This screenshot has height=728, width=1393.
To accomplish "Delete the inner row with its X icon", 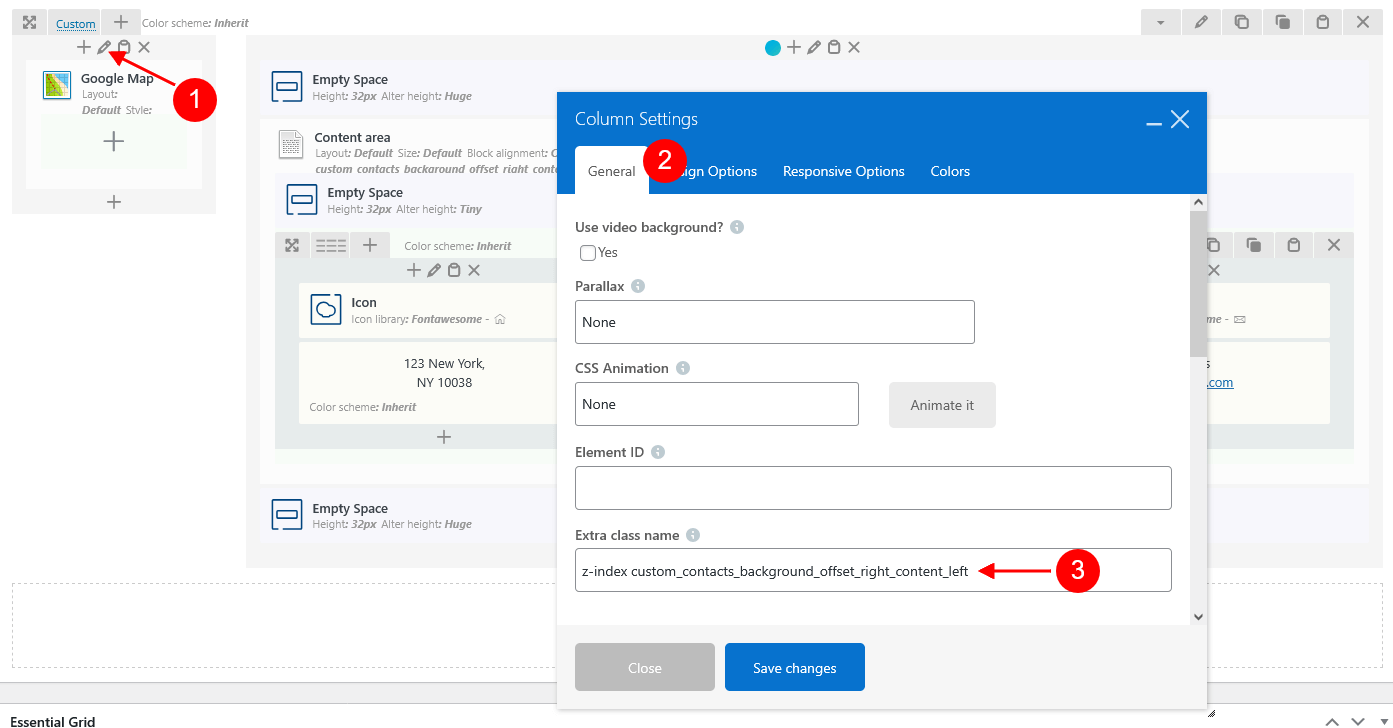I will (1333, 245).
